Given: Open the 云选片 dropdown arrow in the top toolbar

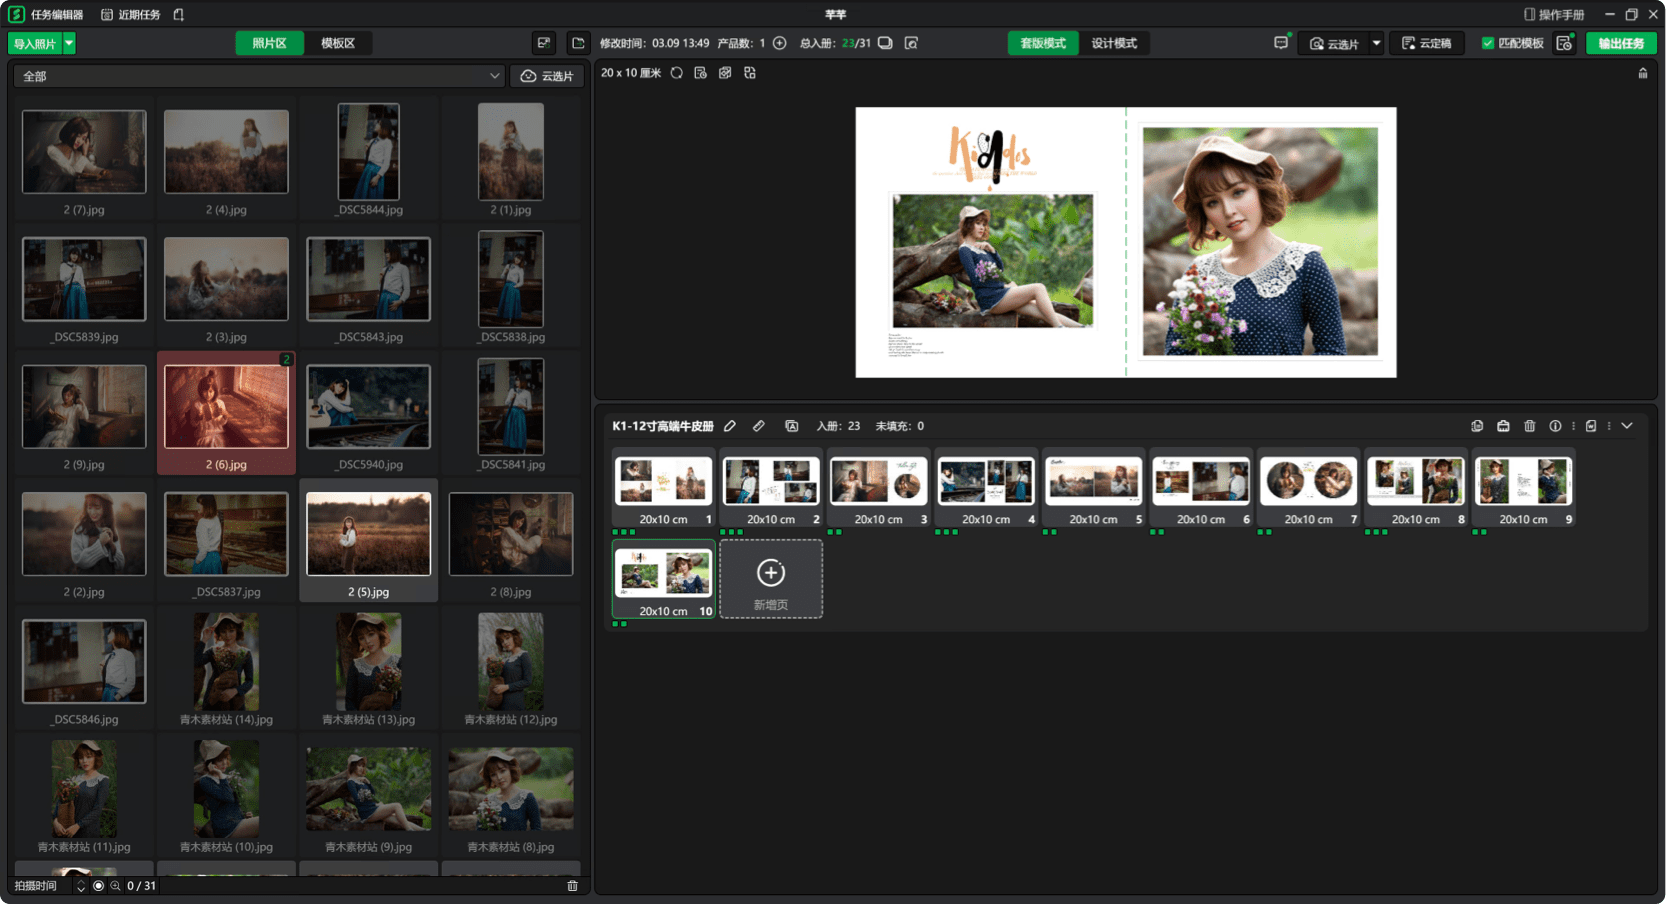Looking at the screenshot, I should [1376, 43].
